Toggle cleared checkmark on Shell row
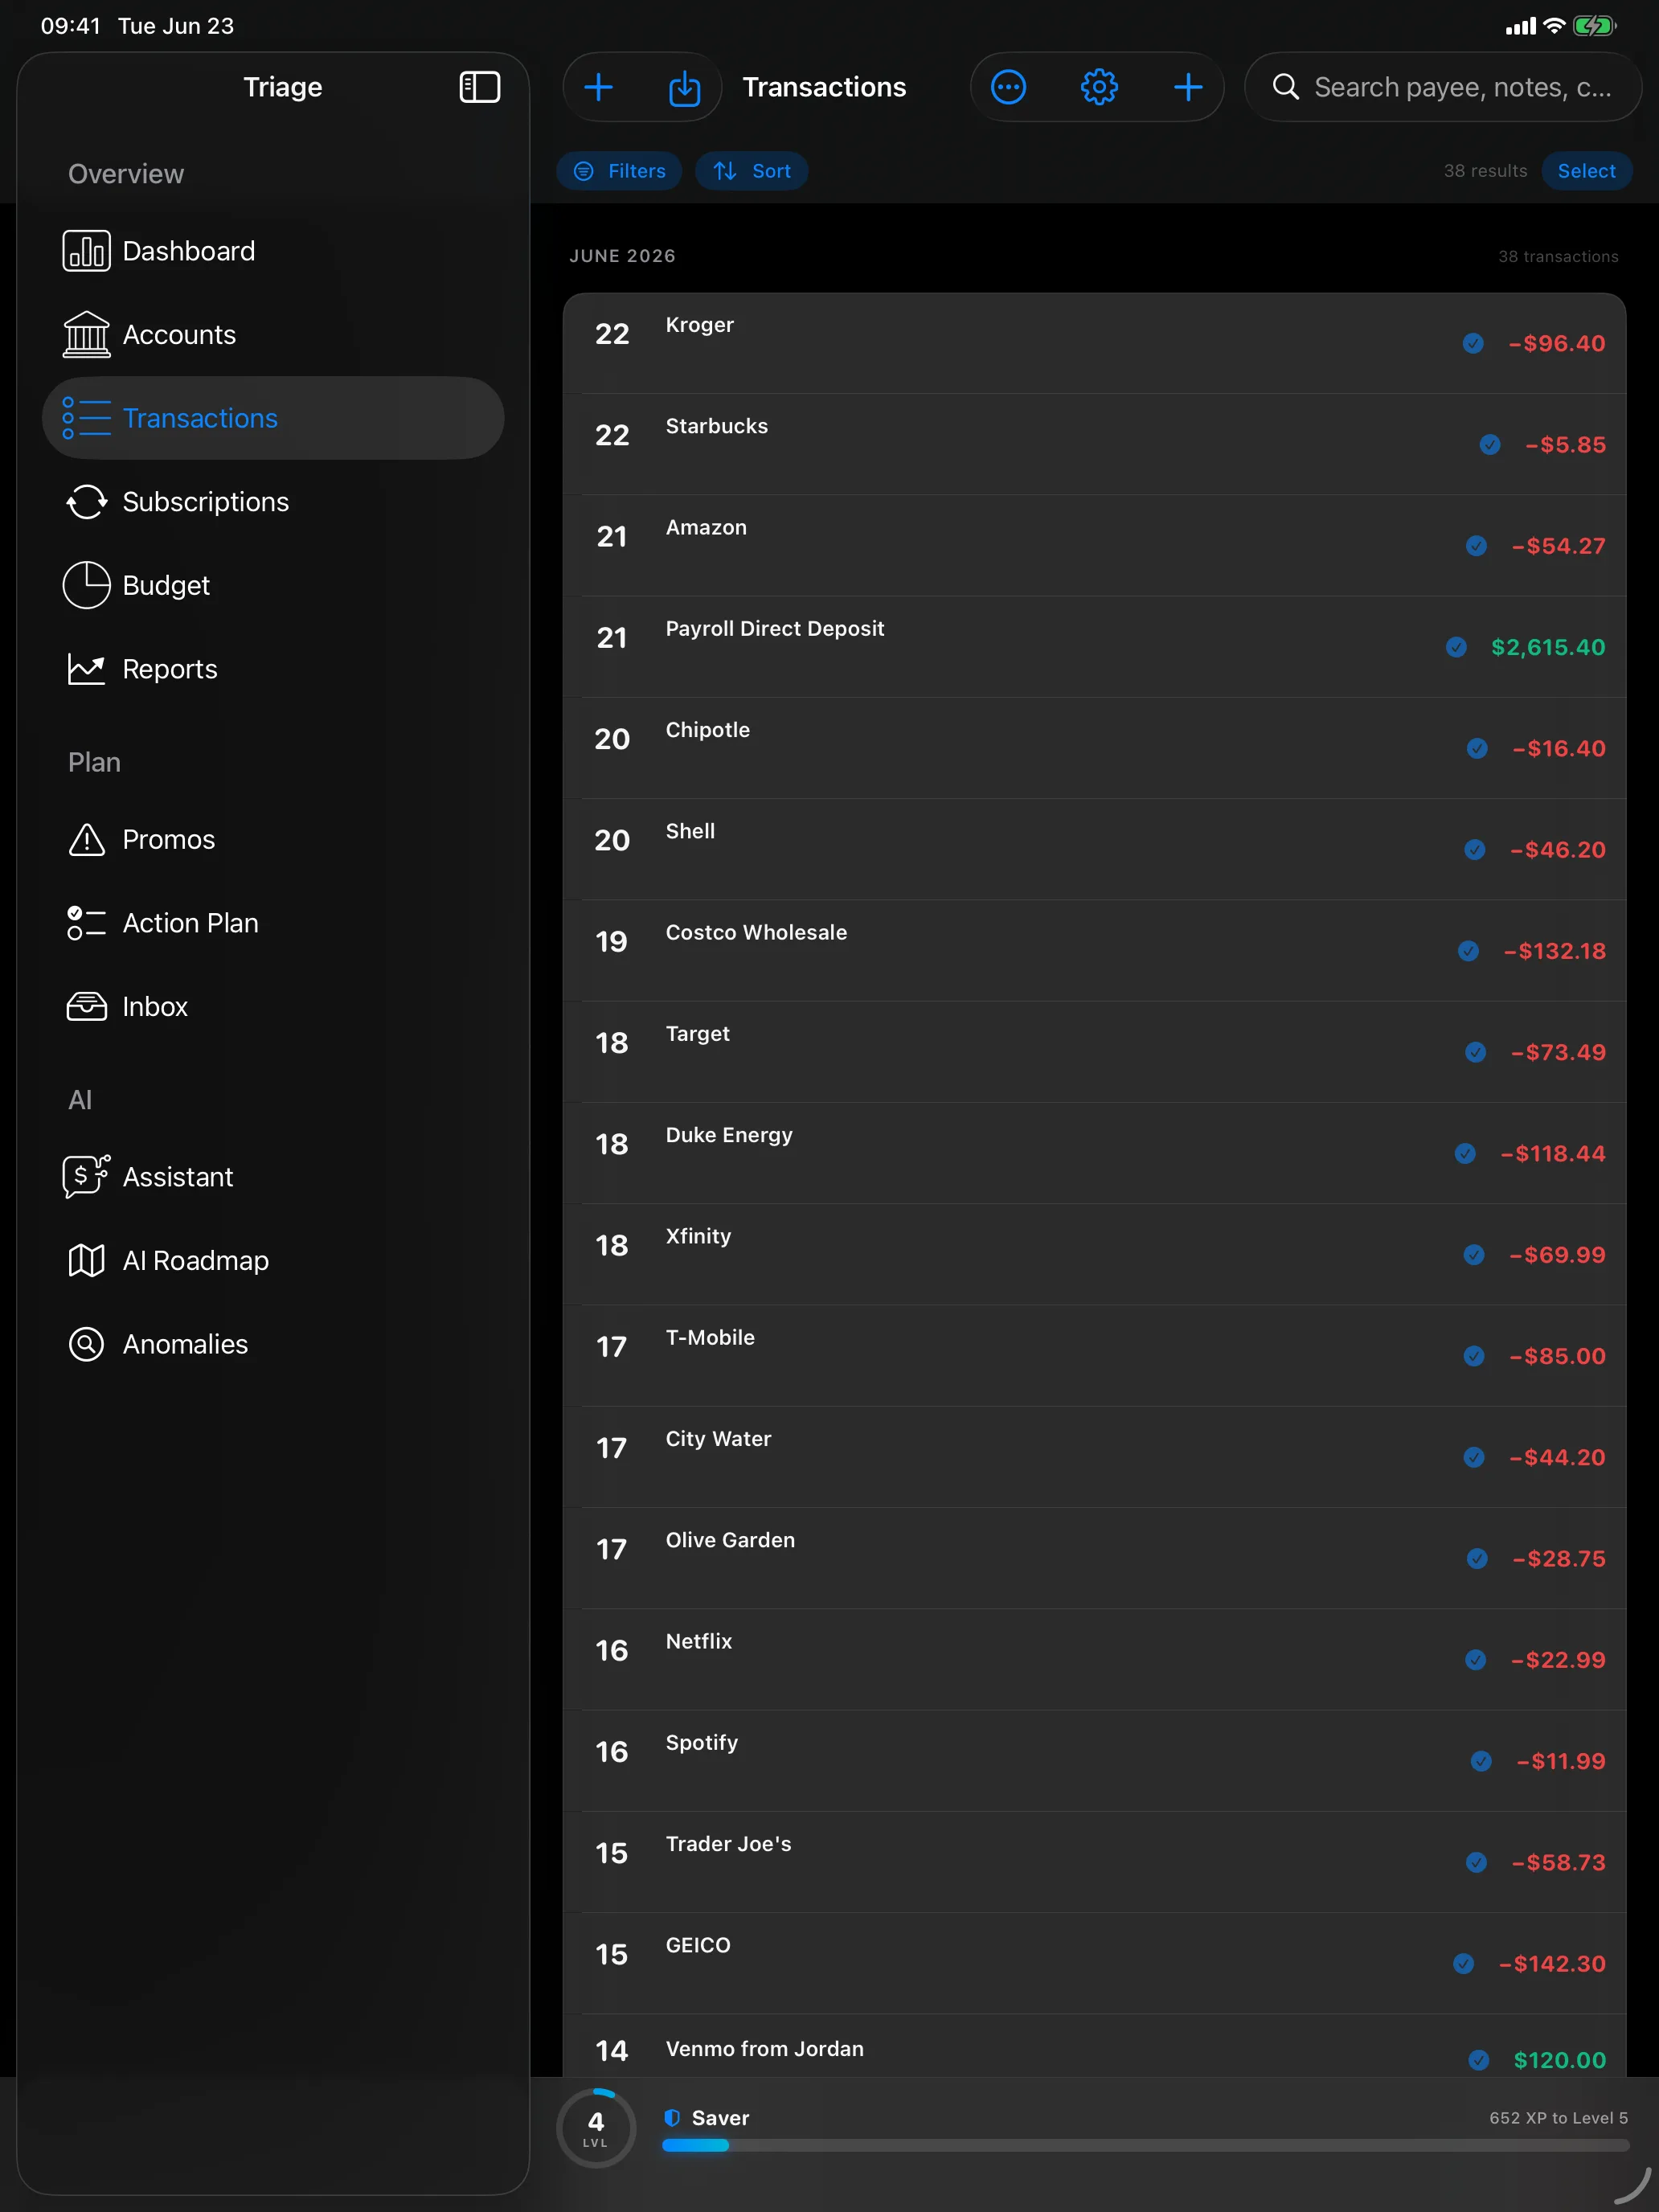The height and width of the screenshot is (2212, 1659). click(x=1475, y=850)
